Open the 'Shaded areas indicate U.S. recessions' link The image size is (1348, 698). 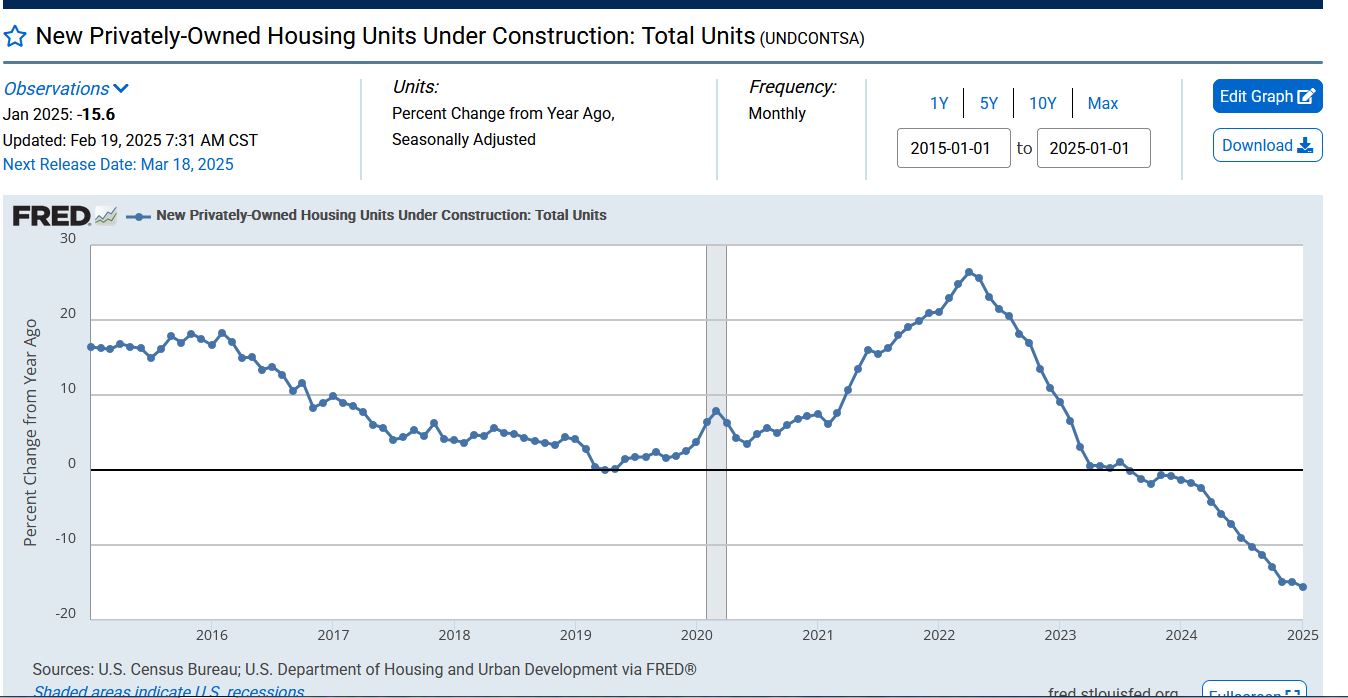click(x=168, y=691)
